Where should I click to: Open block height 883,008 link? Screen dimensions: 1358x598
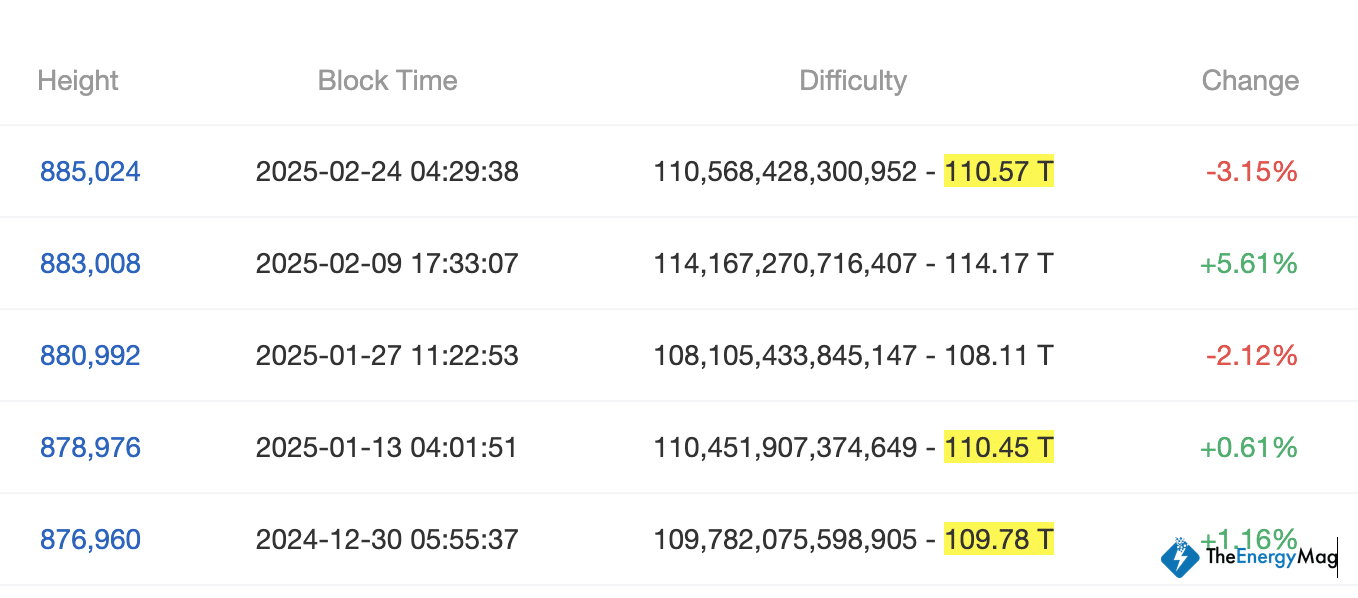(90, 264)
